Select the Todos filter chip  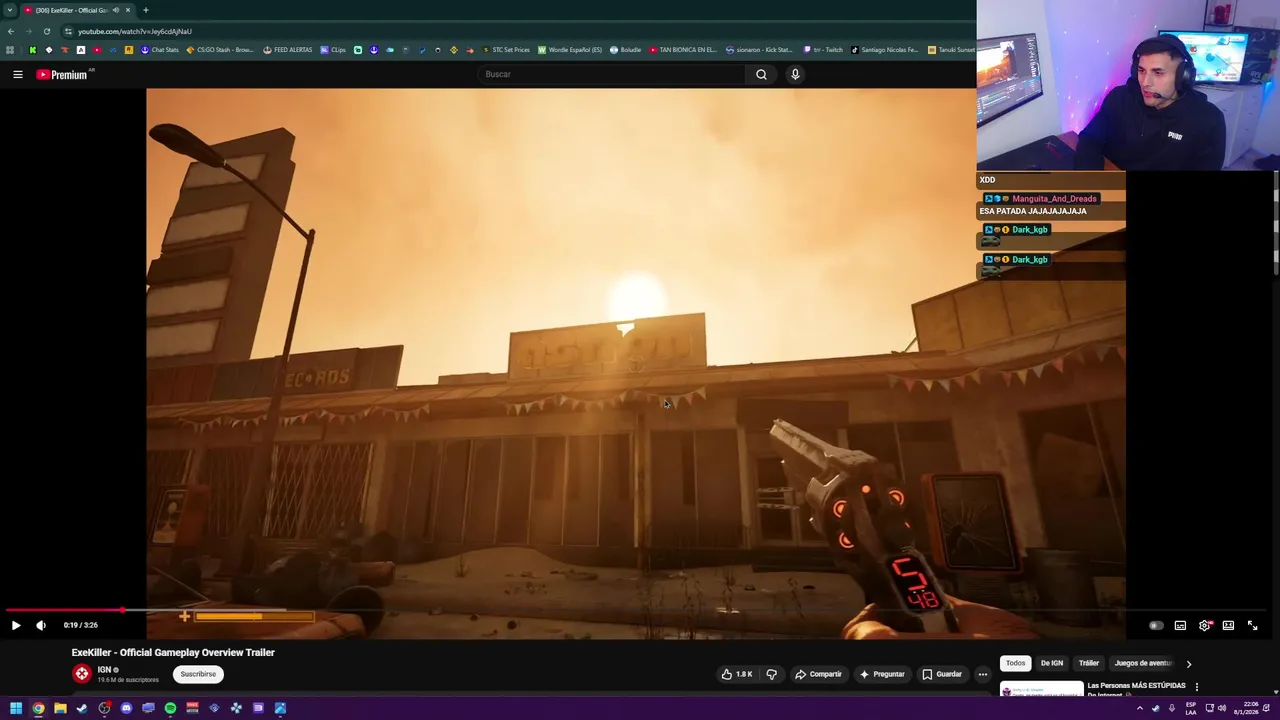tap(1015, 663)
